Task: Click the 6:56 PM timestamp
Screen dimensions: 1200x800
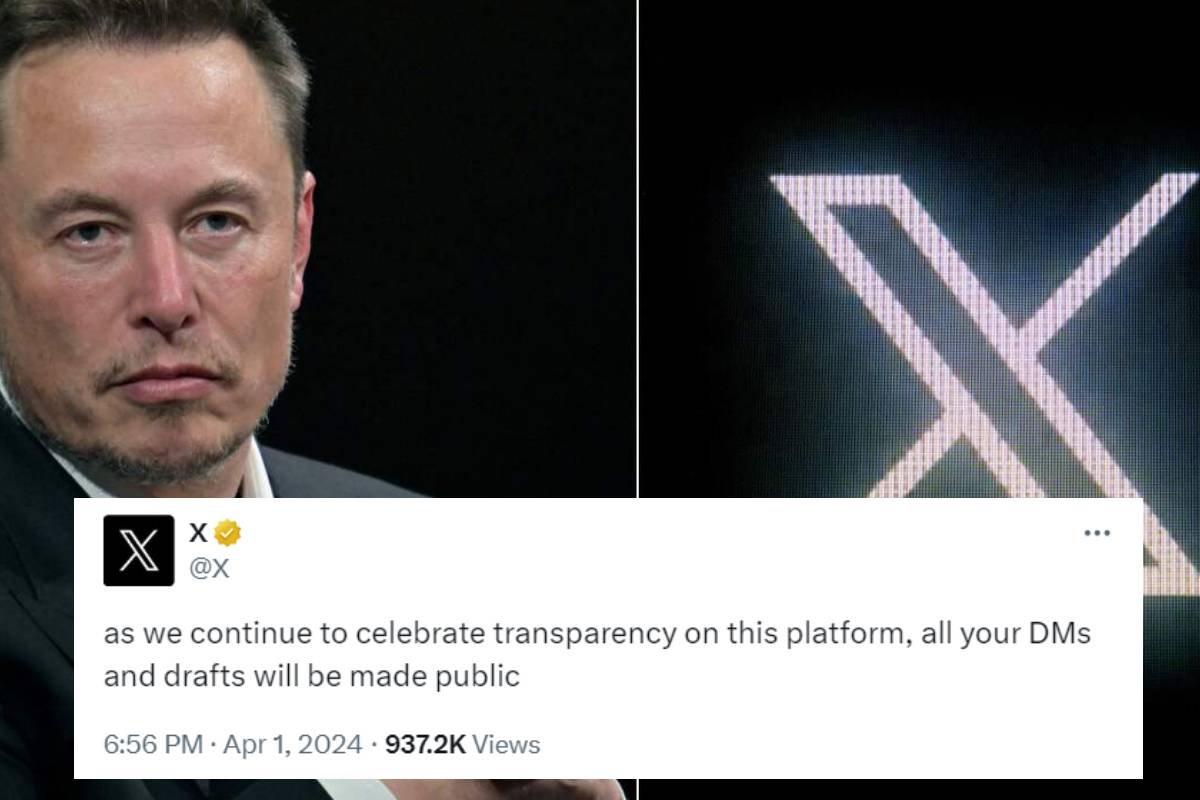Action: pyautogui.click(x=152, y=745)
